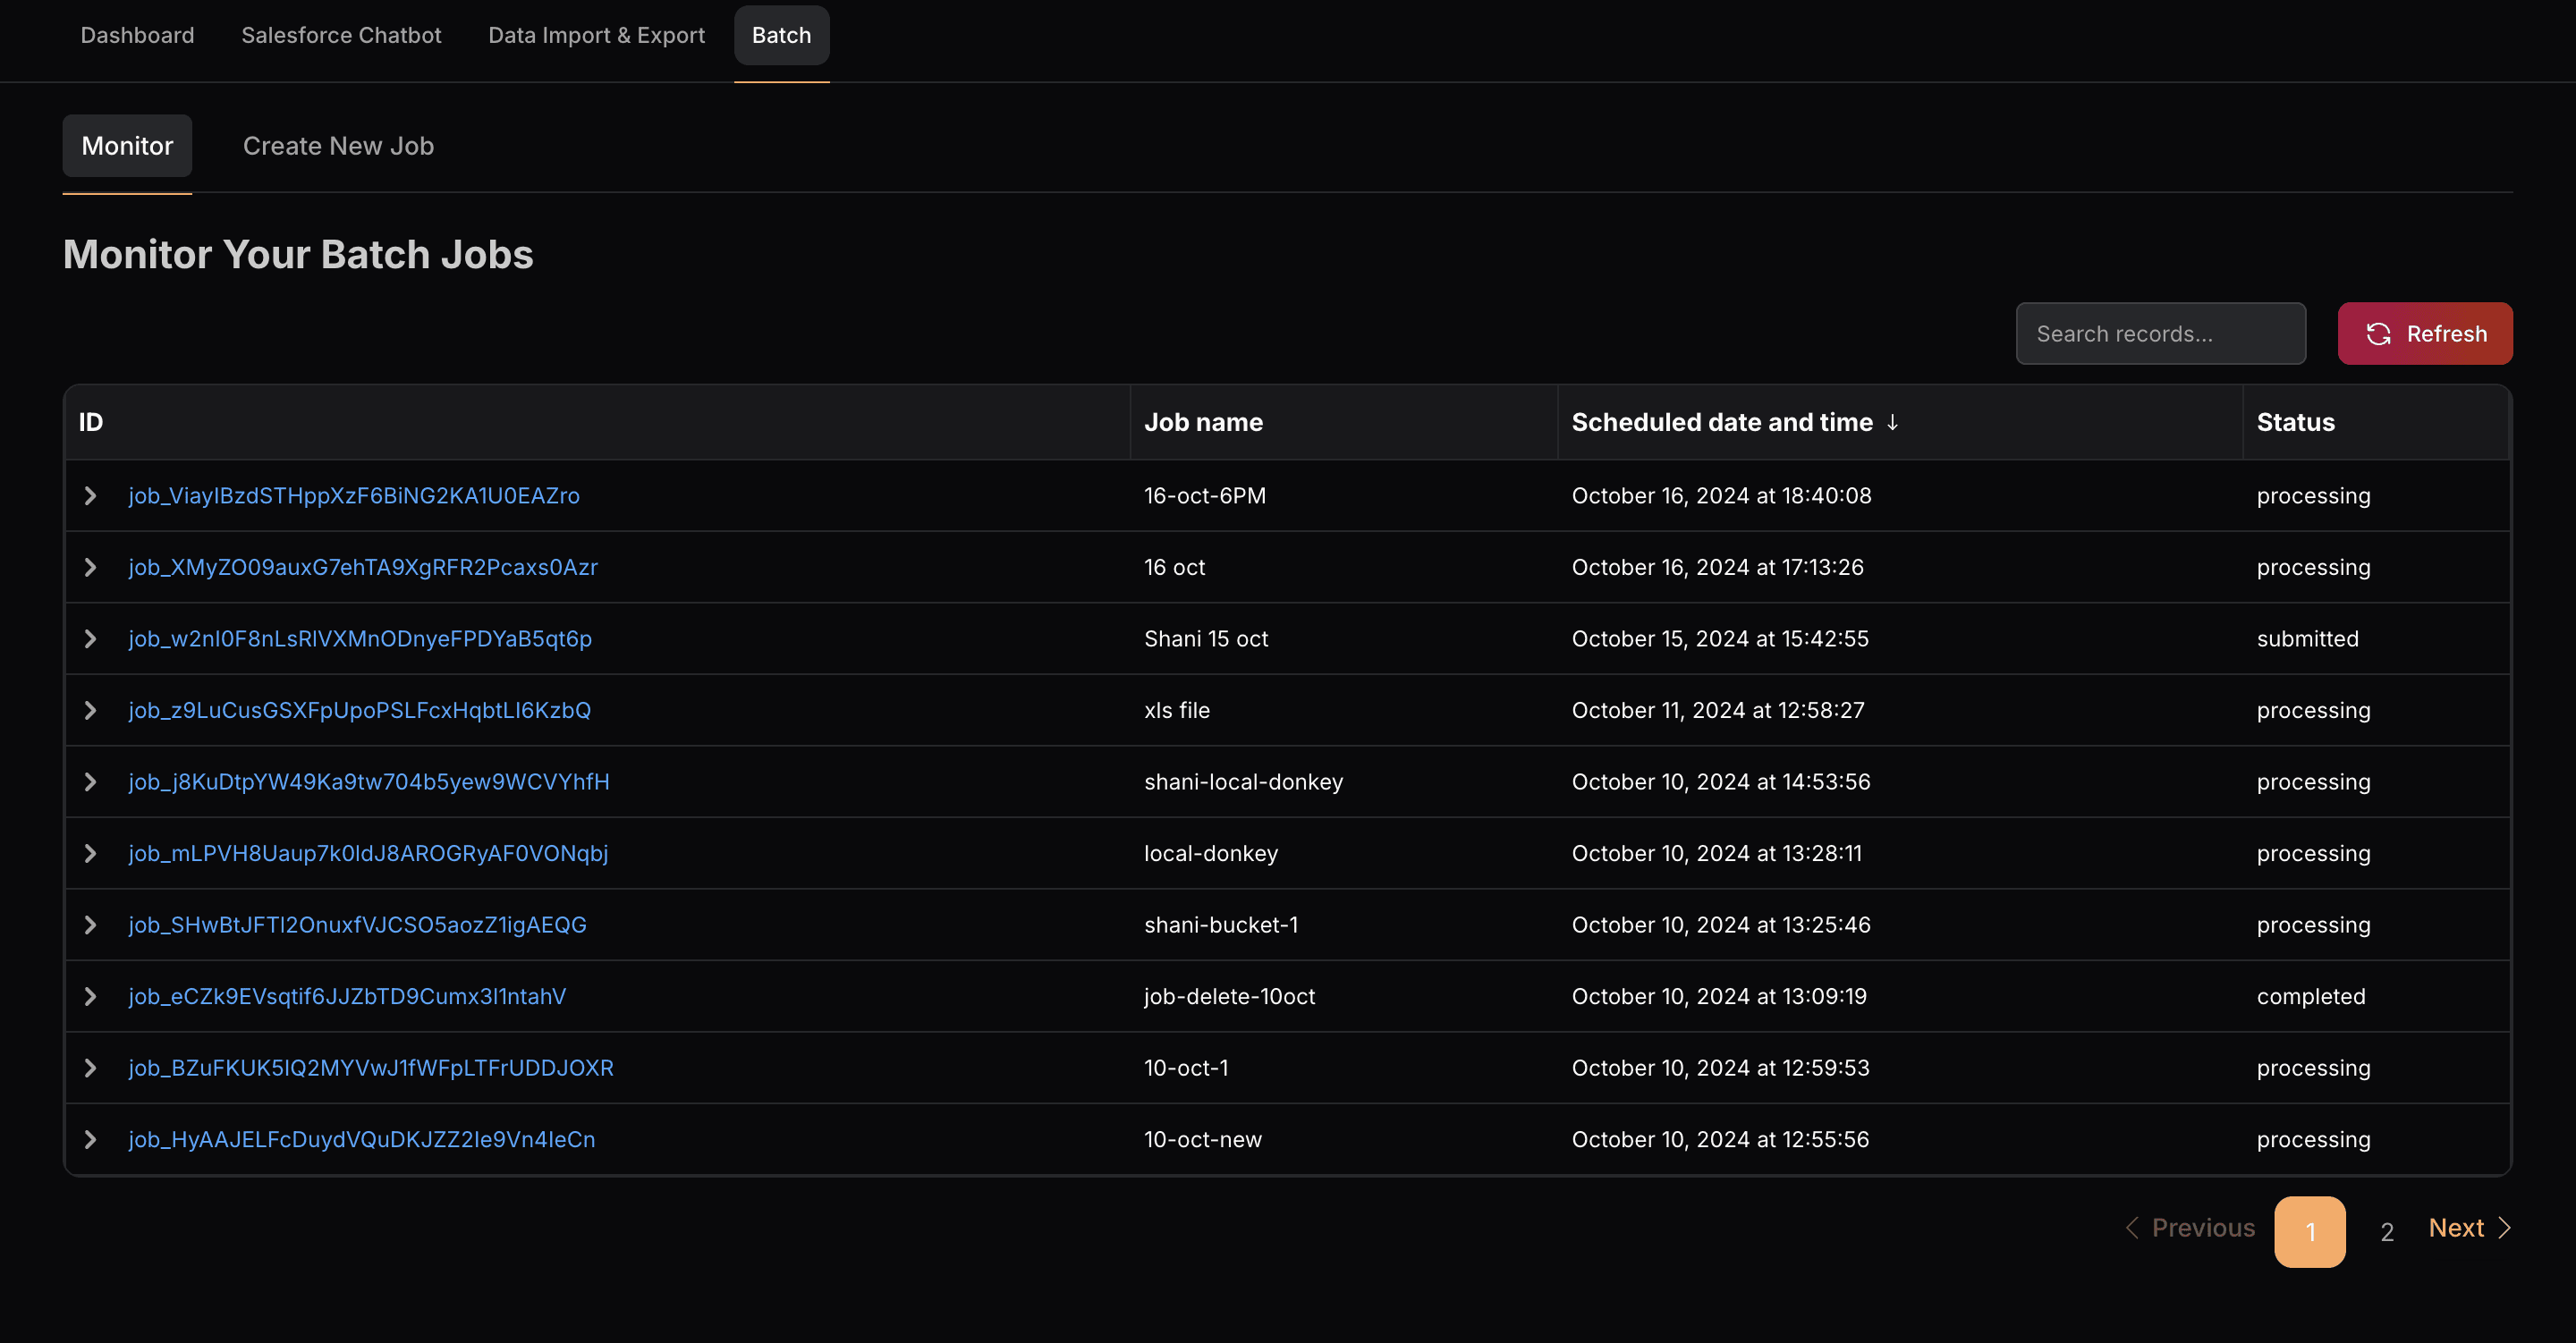
Task: Expand the xls file job row
Action: pos(91,710)
